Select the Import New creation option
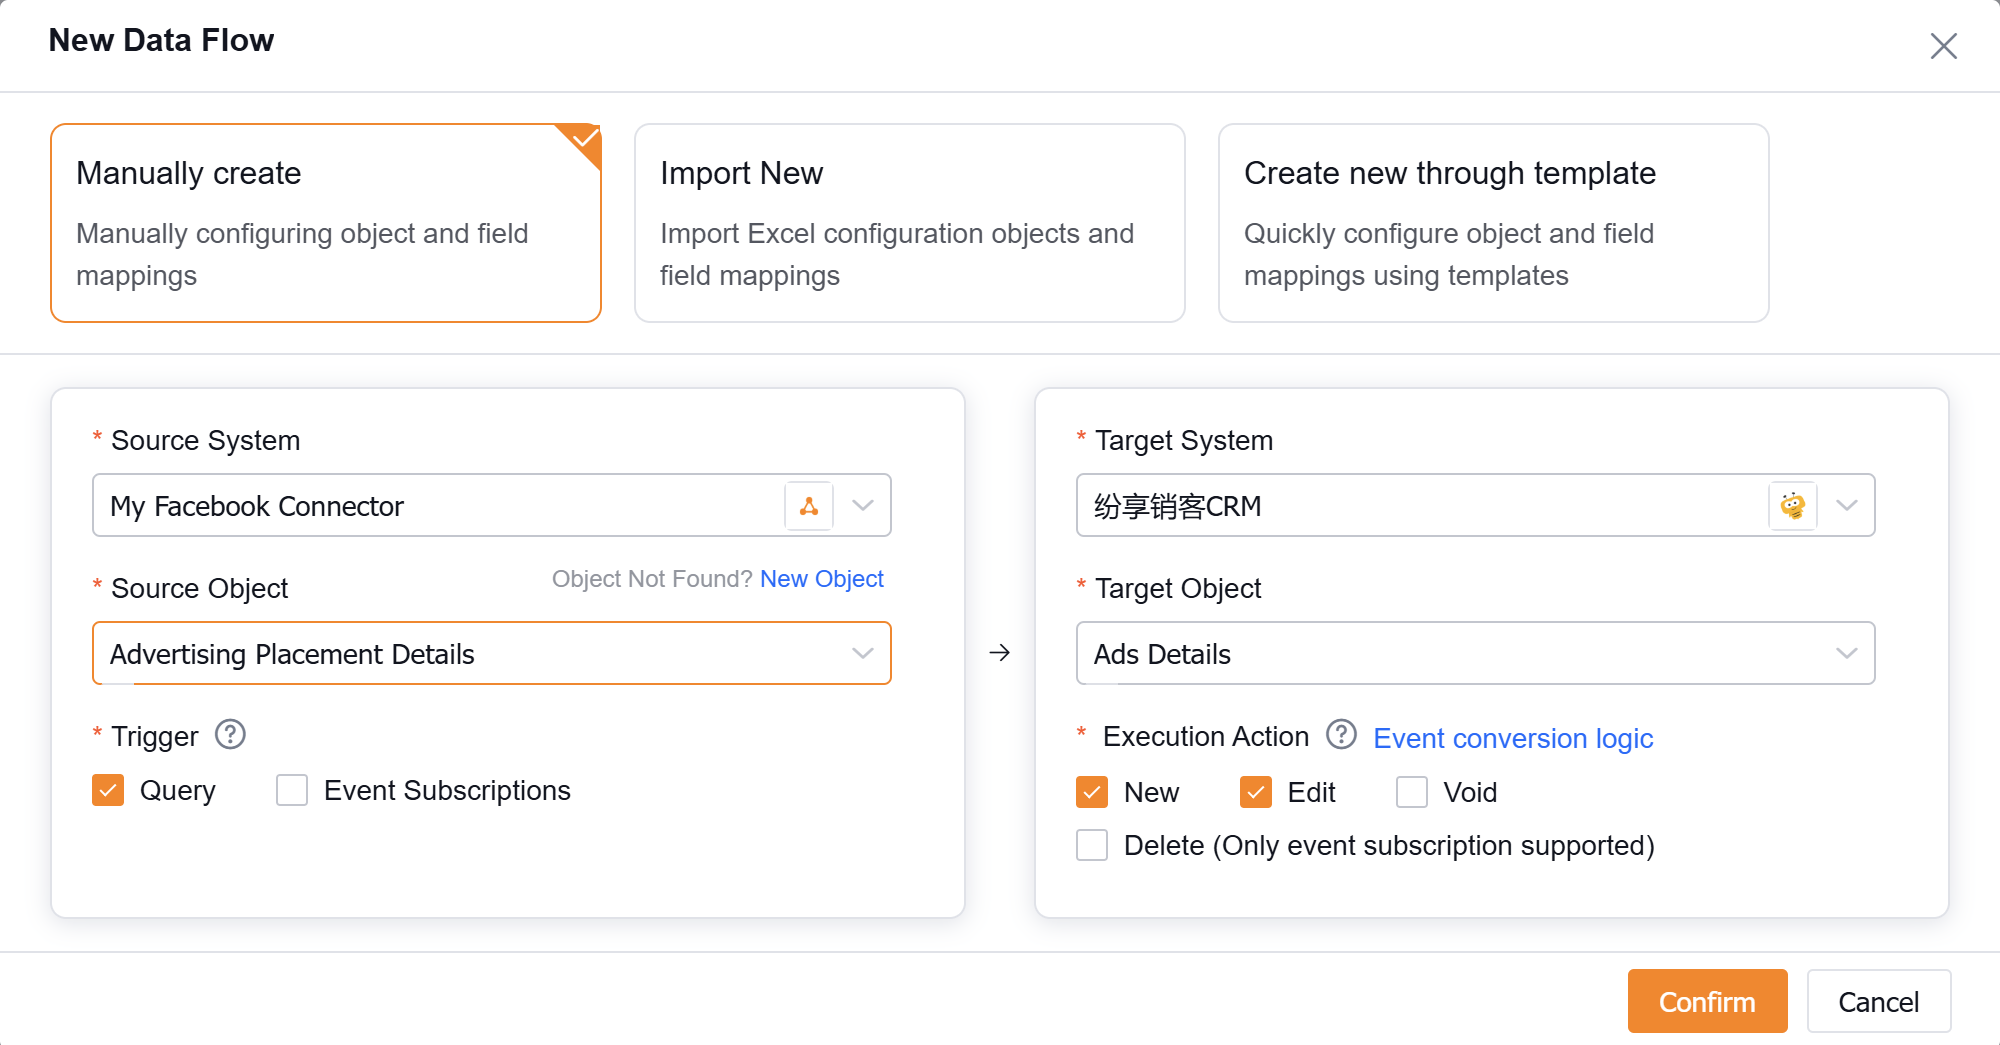Image resolution: width=2000 pixels, height=1045 pixels. coord(909,223)
